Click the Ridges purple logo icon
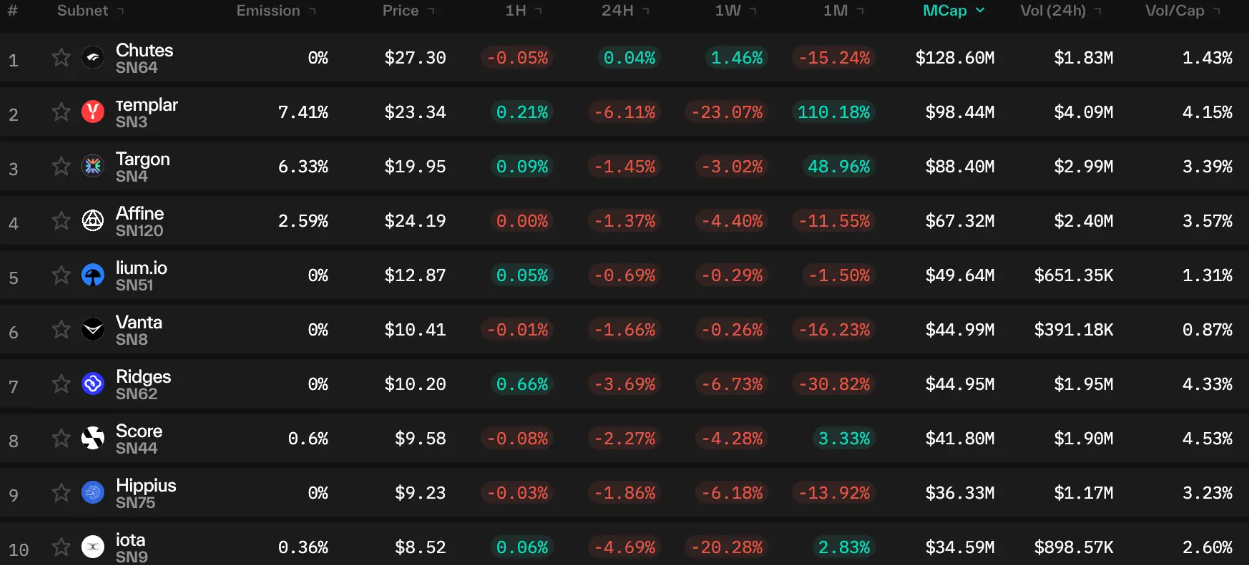Viewport: 1249px width, 565px height. [93, 384]
